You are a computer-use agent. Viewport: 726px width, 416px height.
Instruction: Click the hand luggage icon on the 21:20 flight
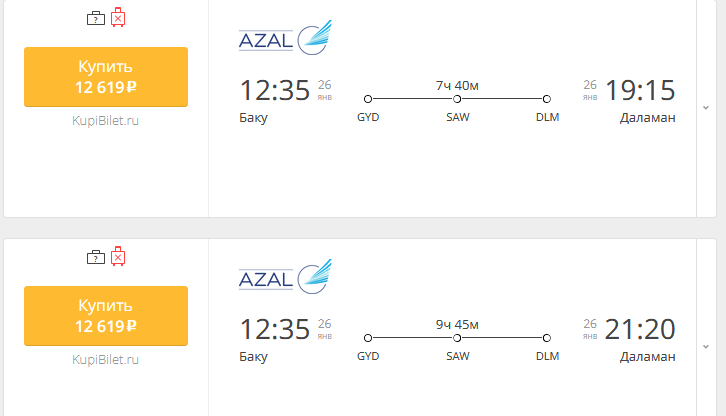(x=95, y=257)
